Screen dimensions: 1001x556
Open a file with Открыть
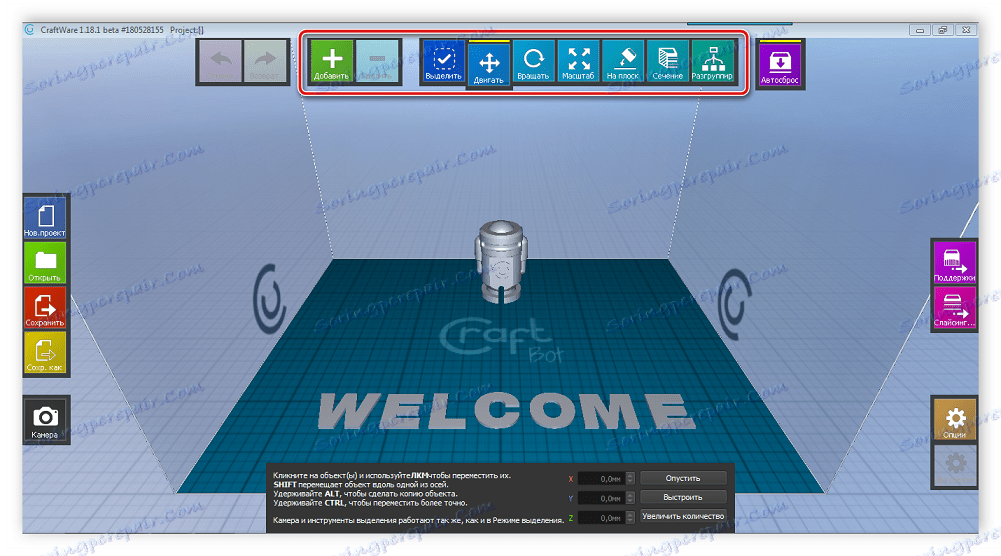pyautogui.click(x=45, y=262)
